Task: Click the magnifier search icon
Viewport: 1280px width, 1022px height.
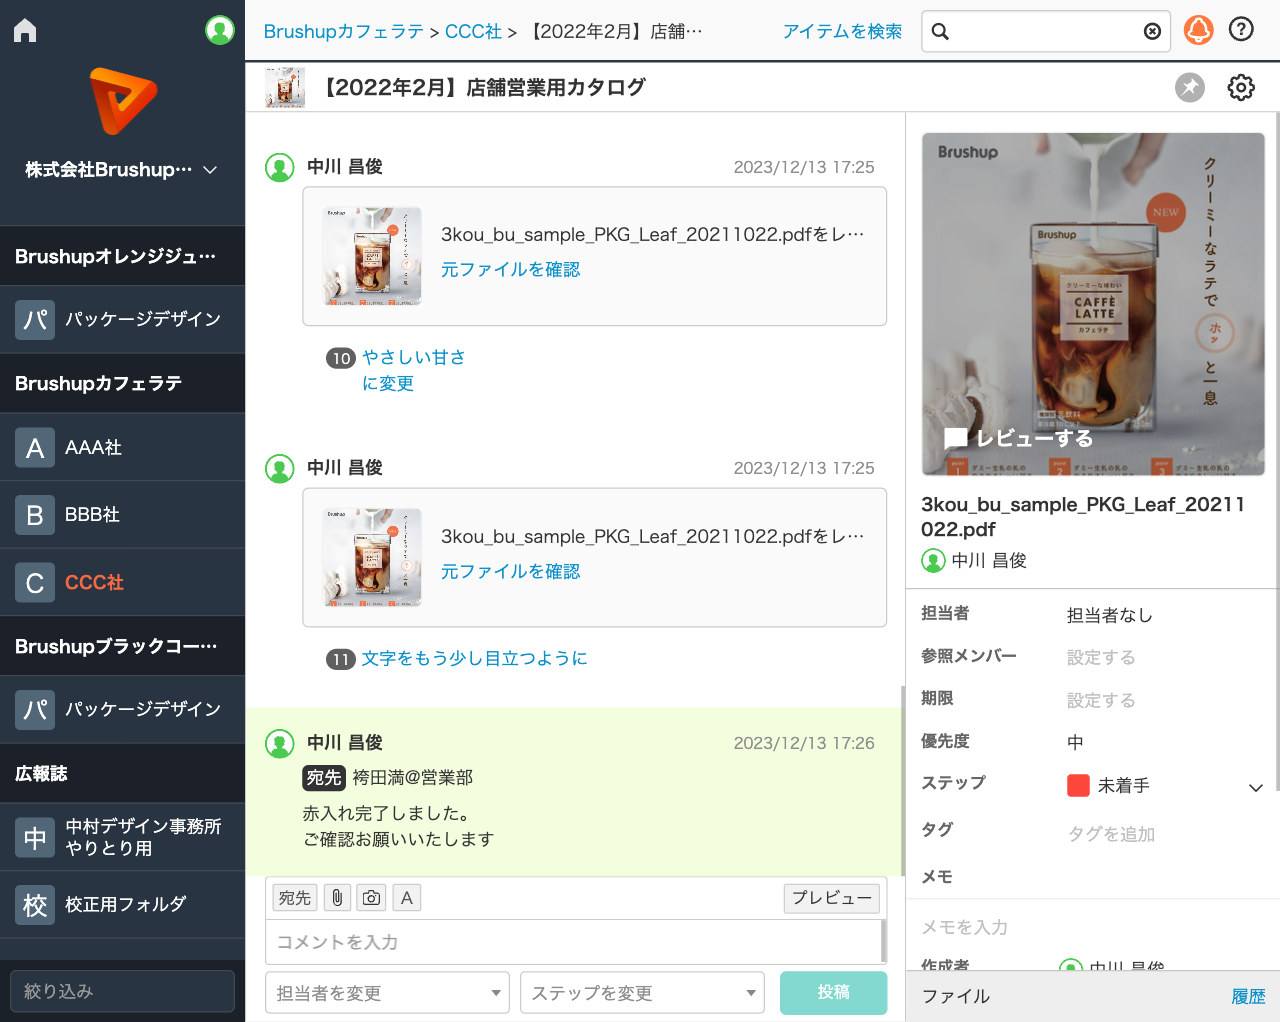Action: 940,31
